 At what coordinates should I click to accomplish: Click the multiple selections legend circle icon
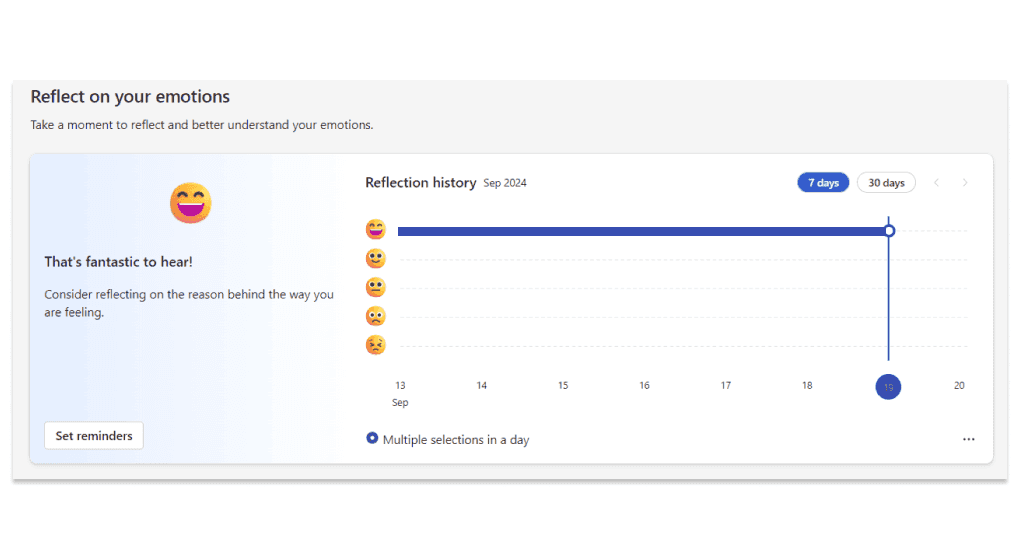pos(373,439)
